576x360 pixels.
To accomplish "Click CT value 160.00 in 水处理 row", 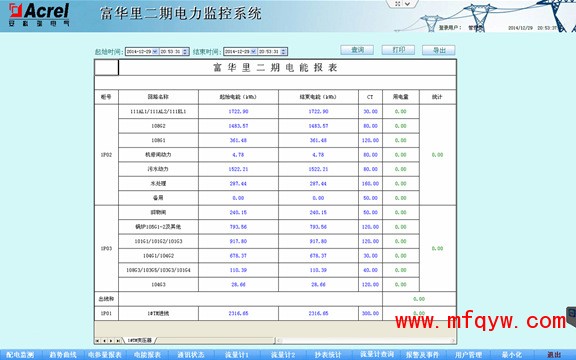I will click(x=370, y=183).
